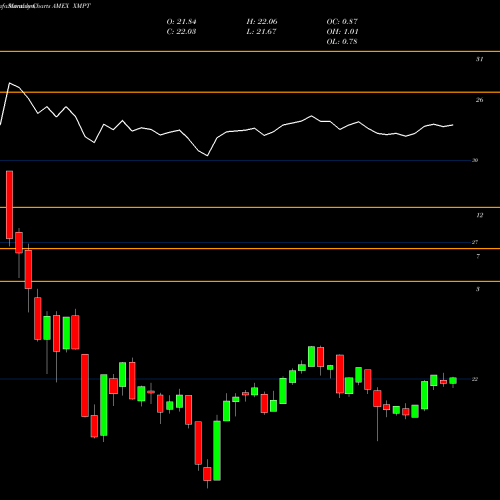Click the 31 axis label

(479, 59)
